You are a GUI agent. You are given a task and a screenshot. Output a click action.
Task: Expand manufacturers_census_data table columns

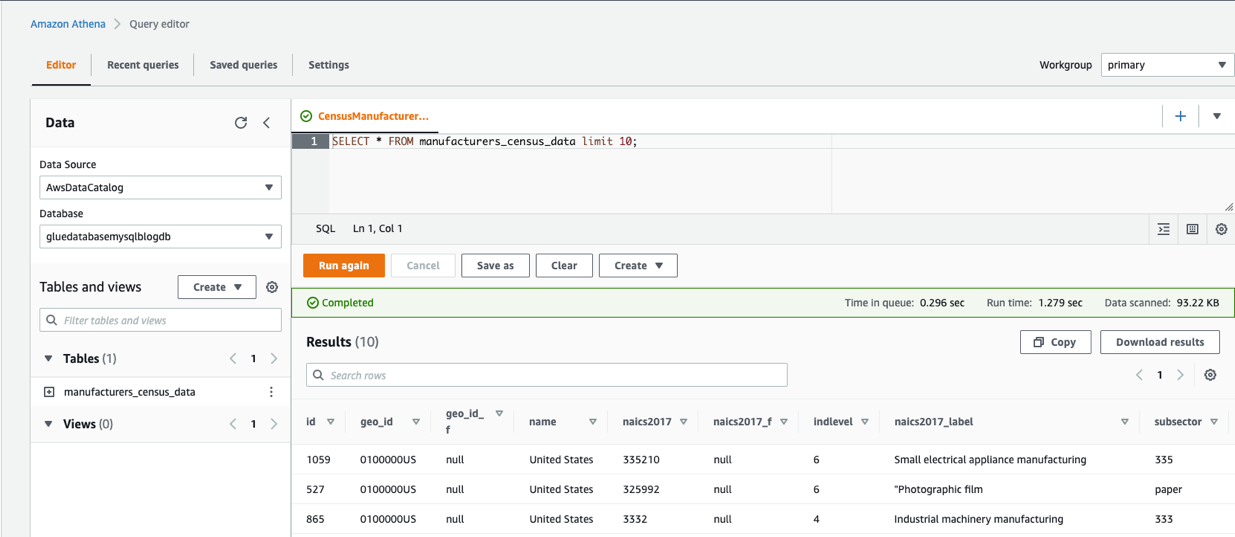point(49,392)
